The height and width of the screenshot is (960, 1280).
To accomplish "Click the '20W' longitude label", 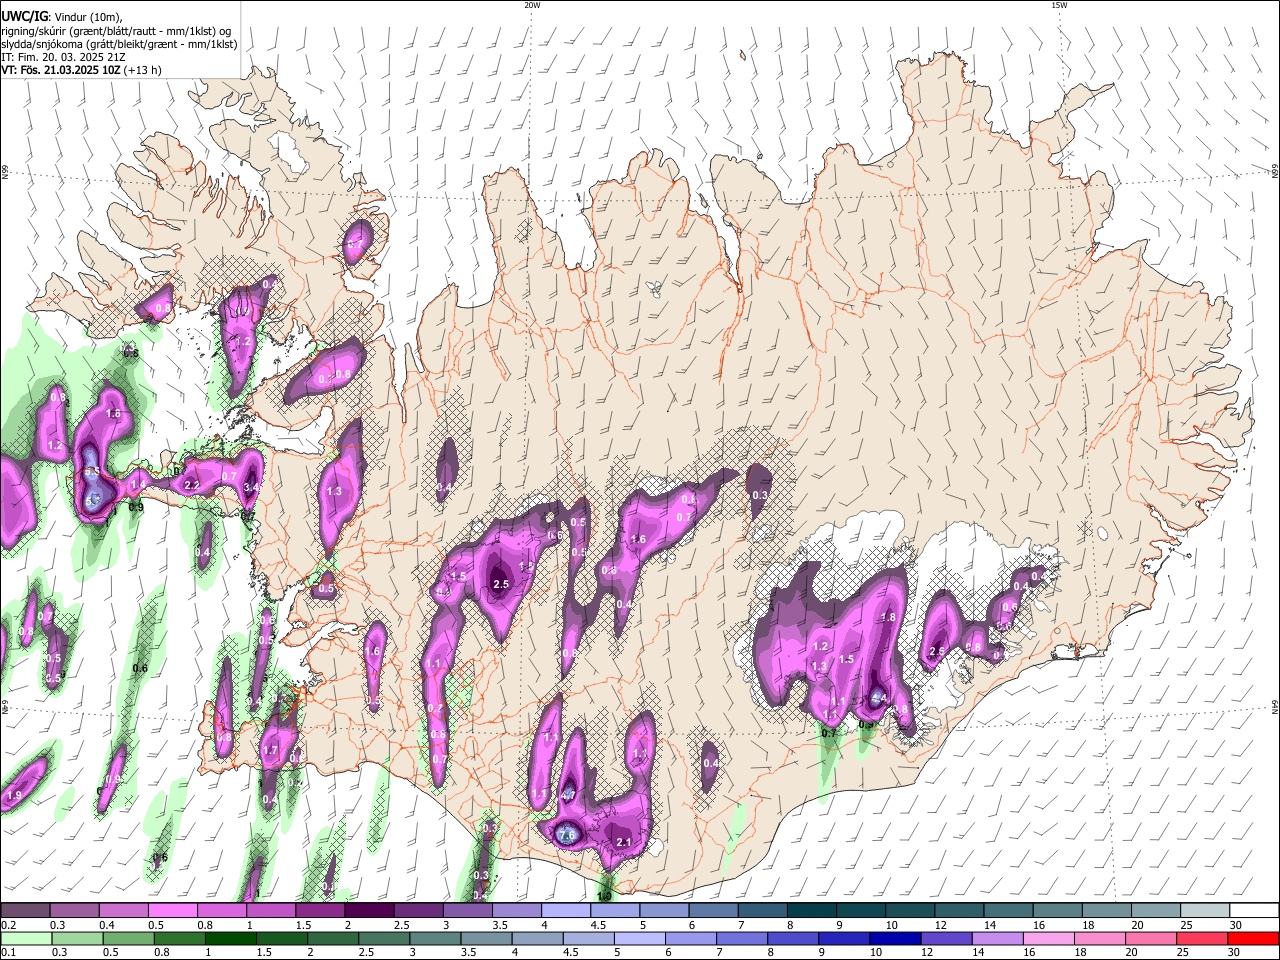I will point(532,5).
